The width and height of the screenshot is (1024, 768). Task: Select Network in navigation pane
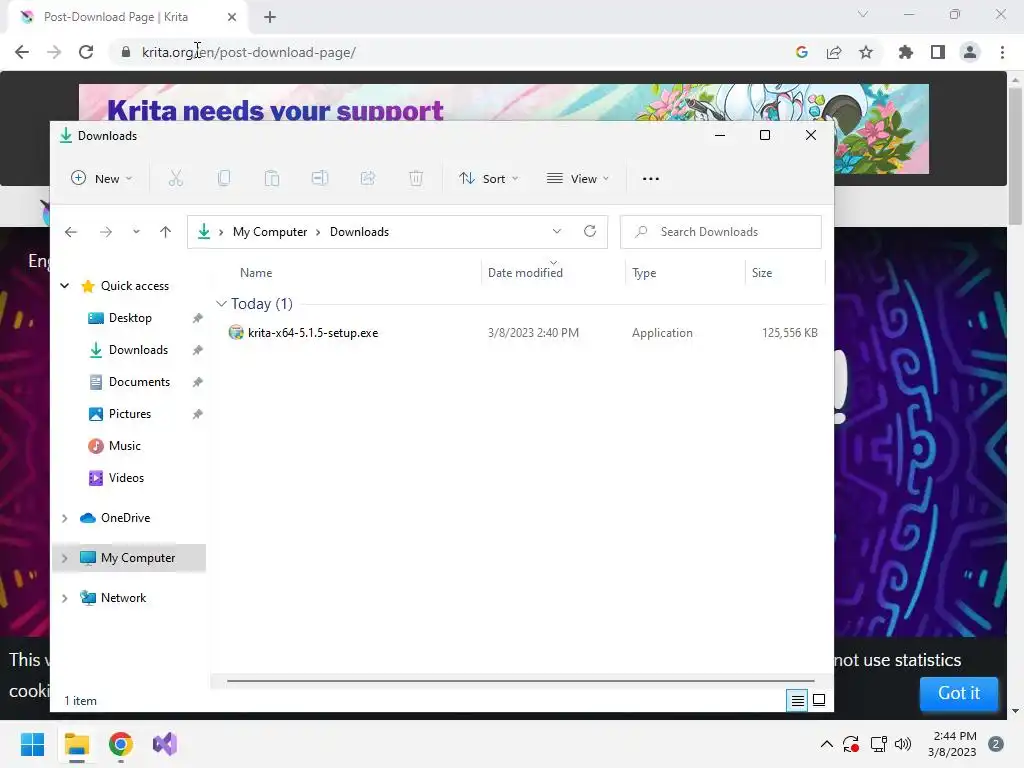123,598
